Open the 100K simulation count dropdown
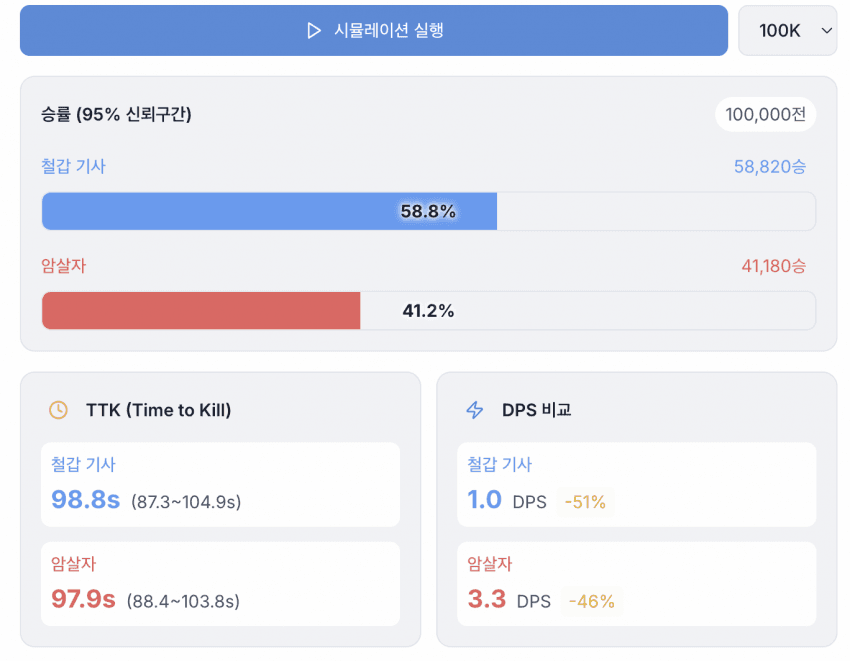Image resolution: width=850 pixels, height=661 pixels. coord(787,31)
